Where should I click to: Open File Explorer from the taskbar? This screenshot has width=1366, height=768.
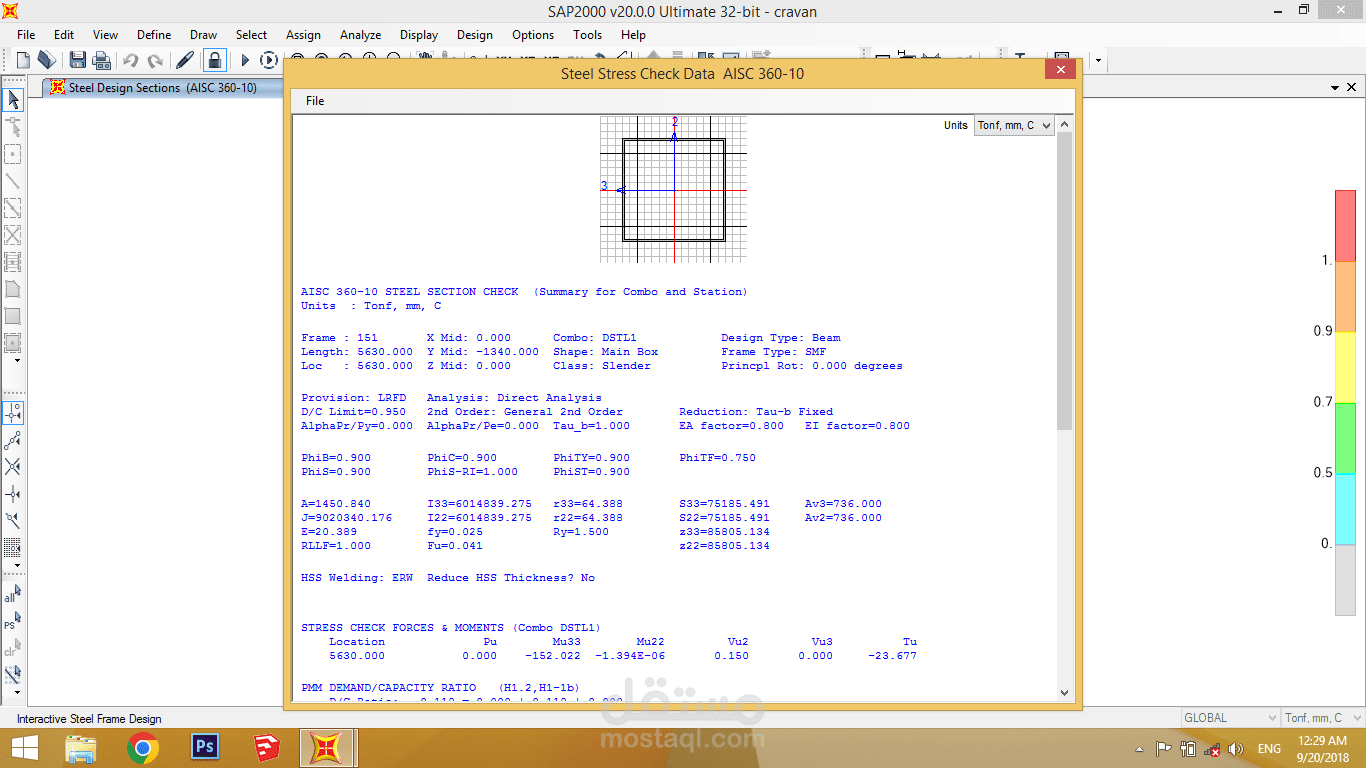coord(81,748)
